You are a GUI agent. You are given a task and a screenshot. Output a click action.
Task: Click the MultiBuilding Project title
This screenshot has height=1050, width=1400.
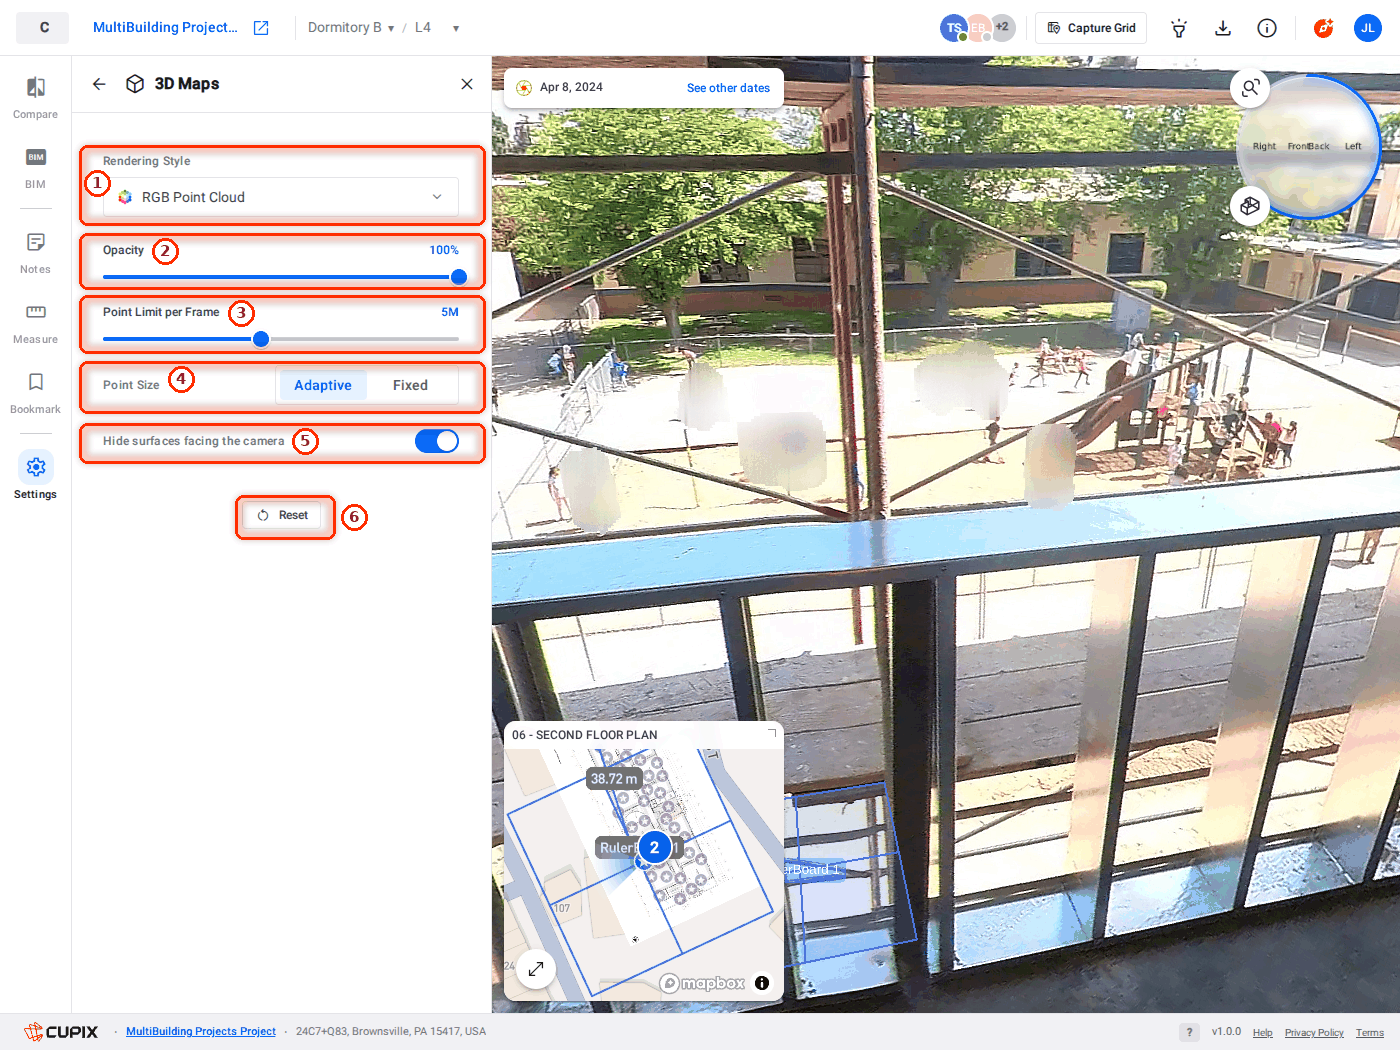click(x=165, y=28)
